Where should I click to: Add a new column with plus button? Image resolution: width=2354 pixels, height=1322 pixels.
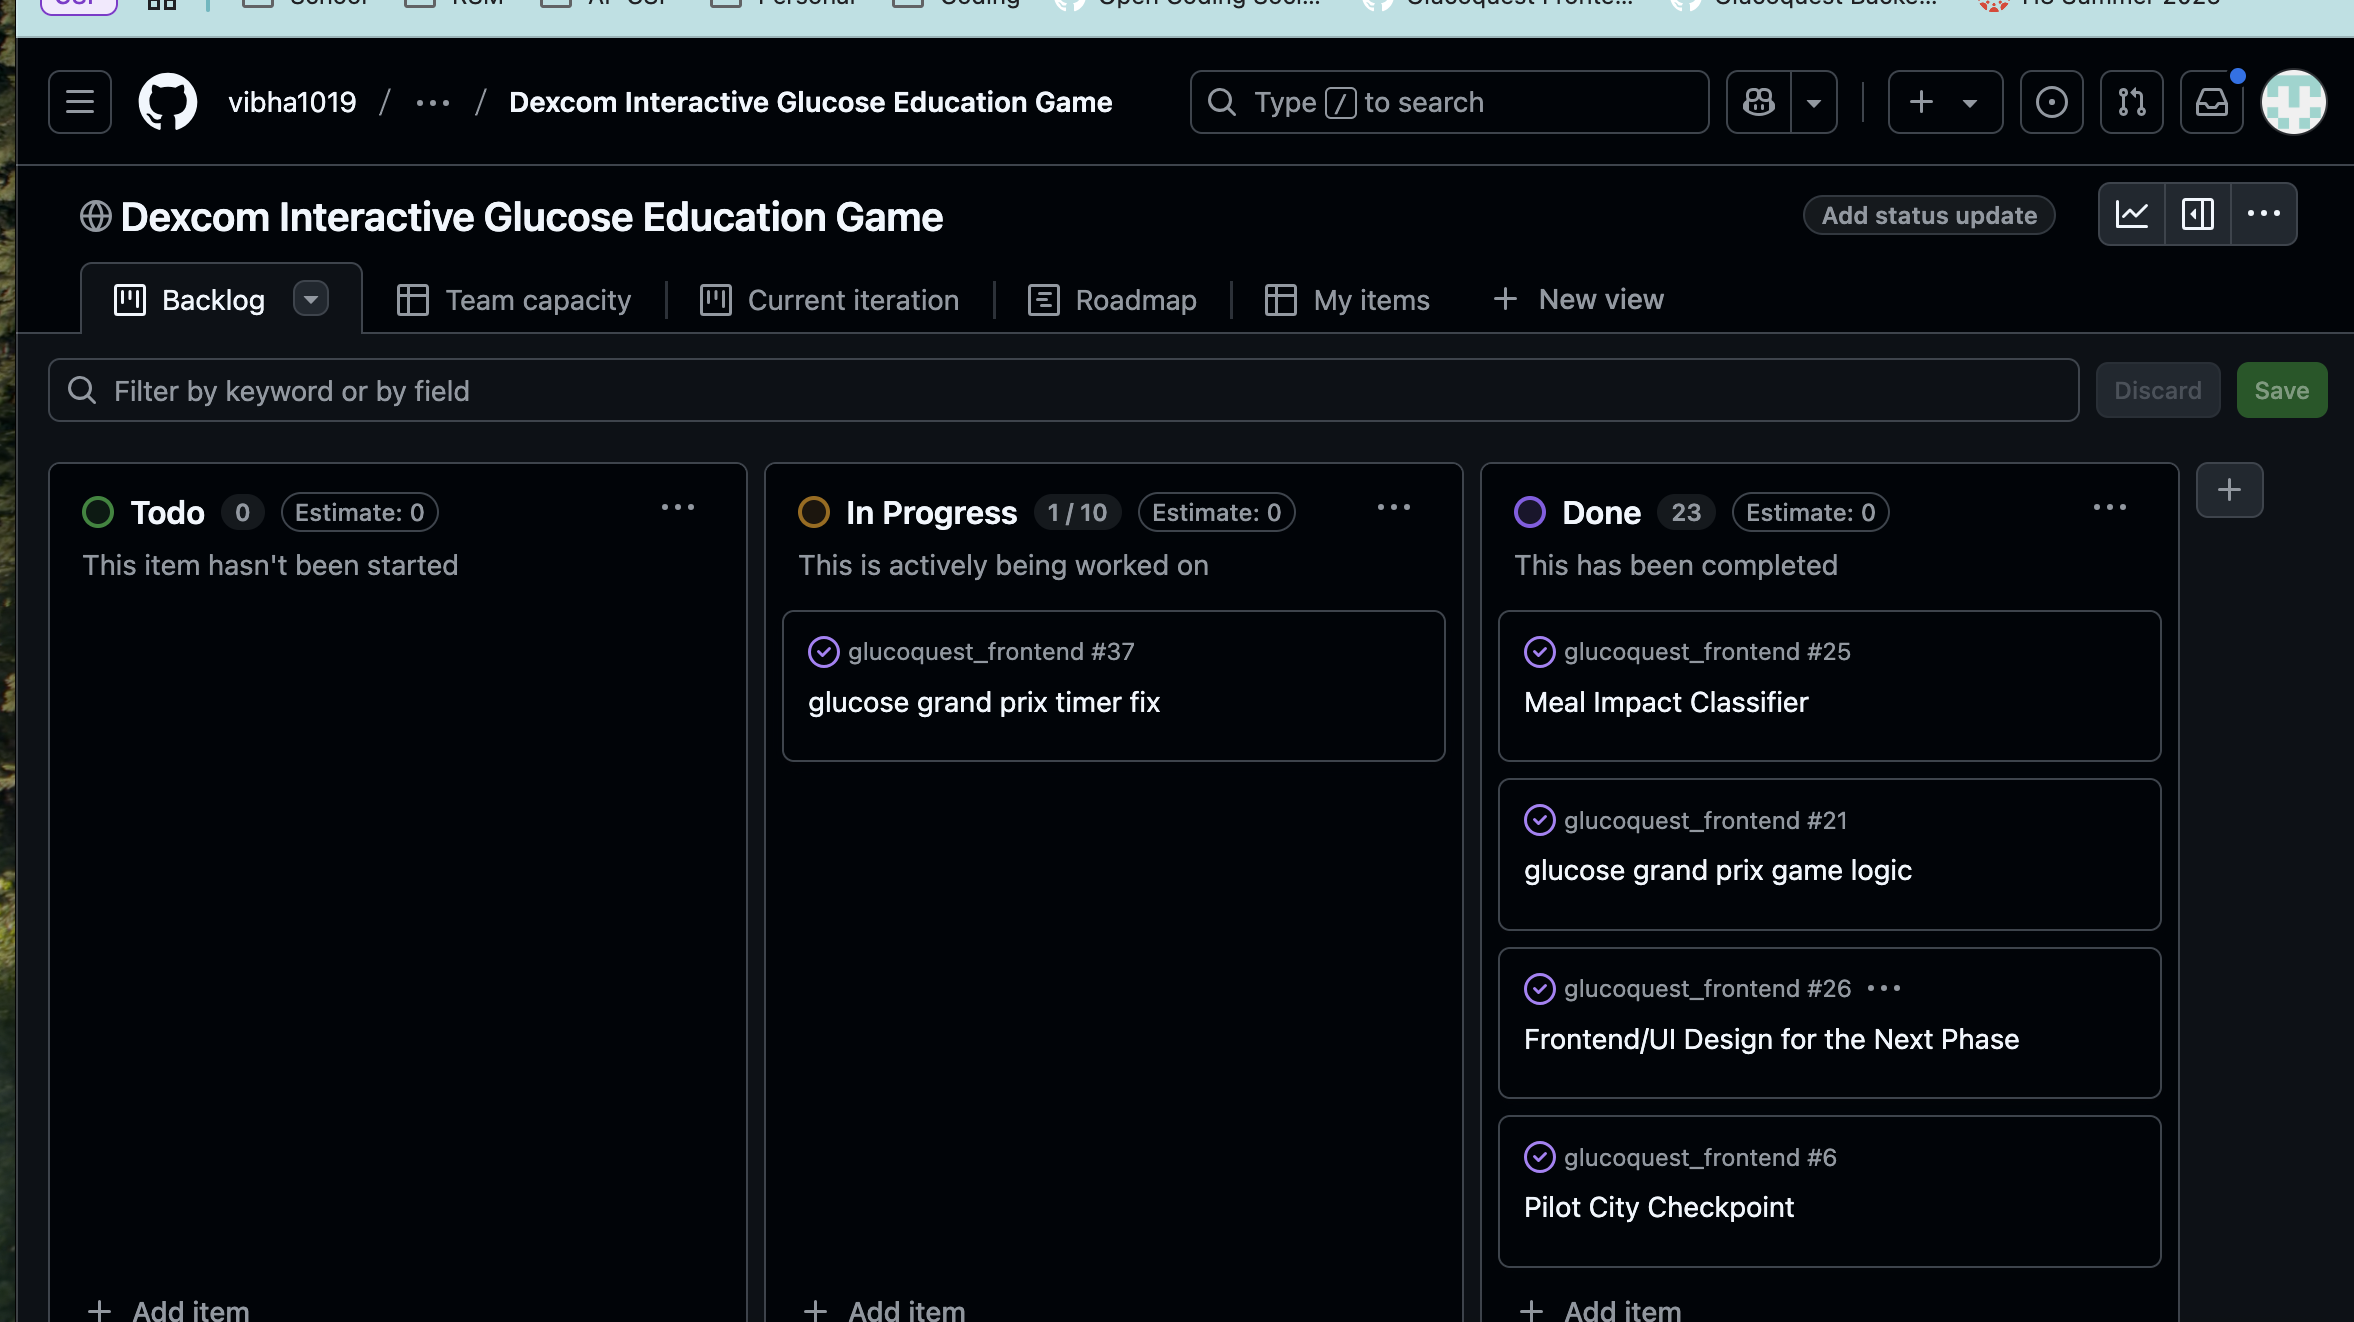point(2229,490)
